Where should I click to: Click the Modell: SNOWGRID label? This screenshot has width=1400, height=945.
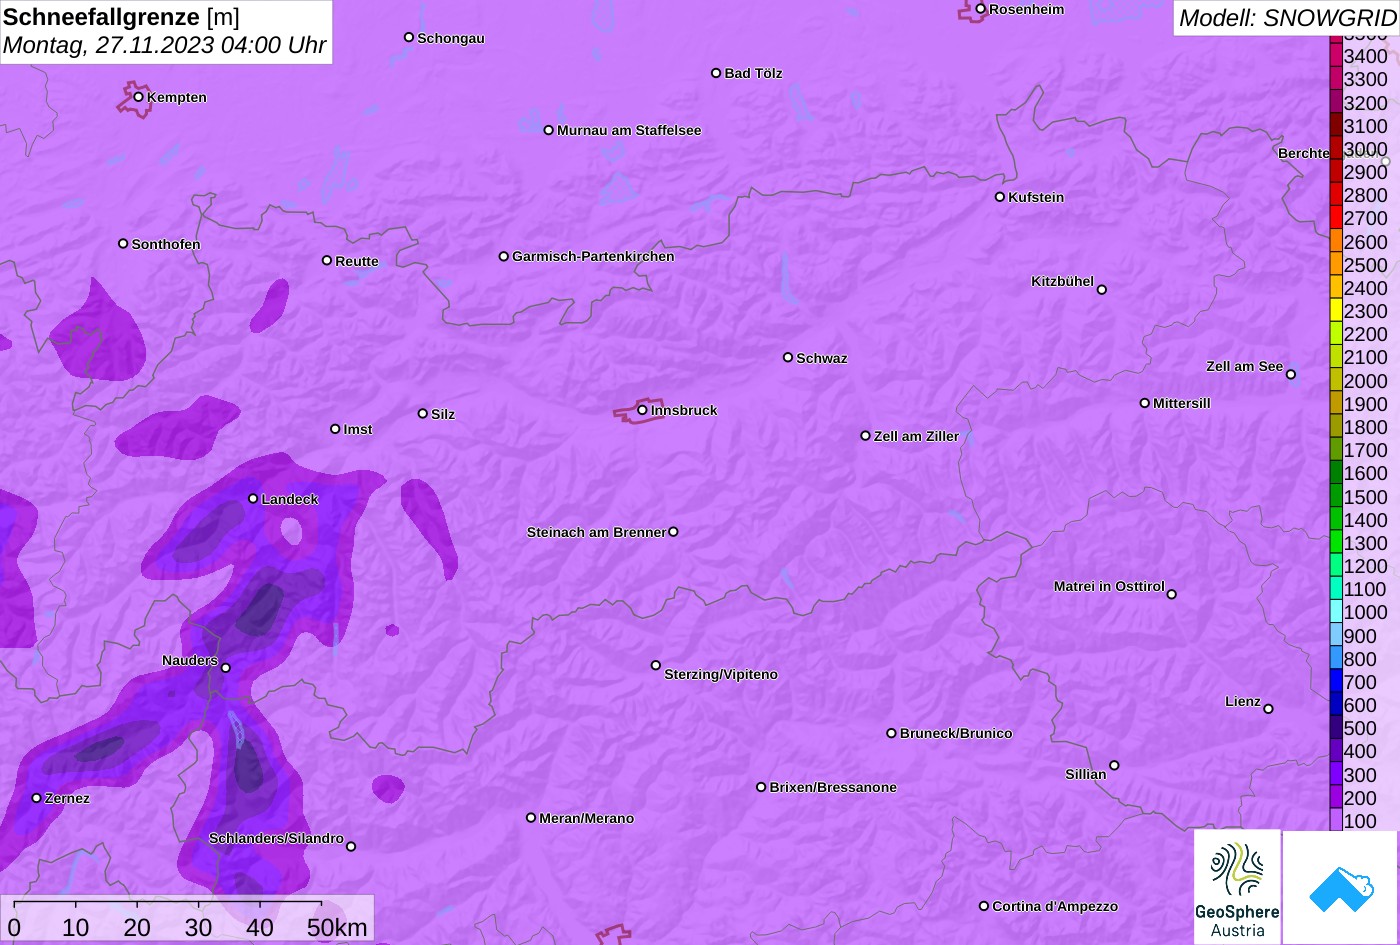click(x=1287, y=18)
